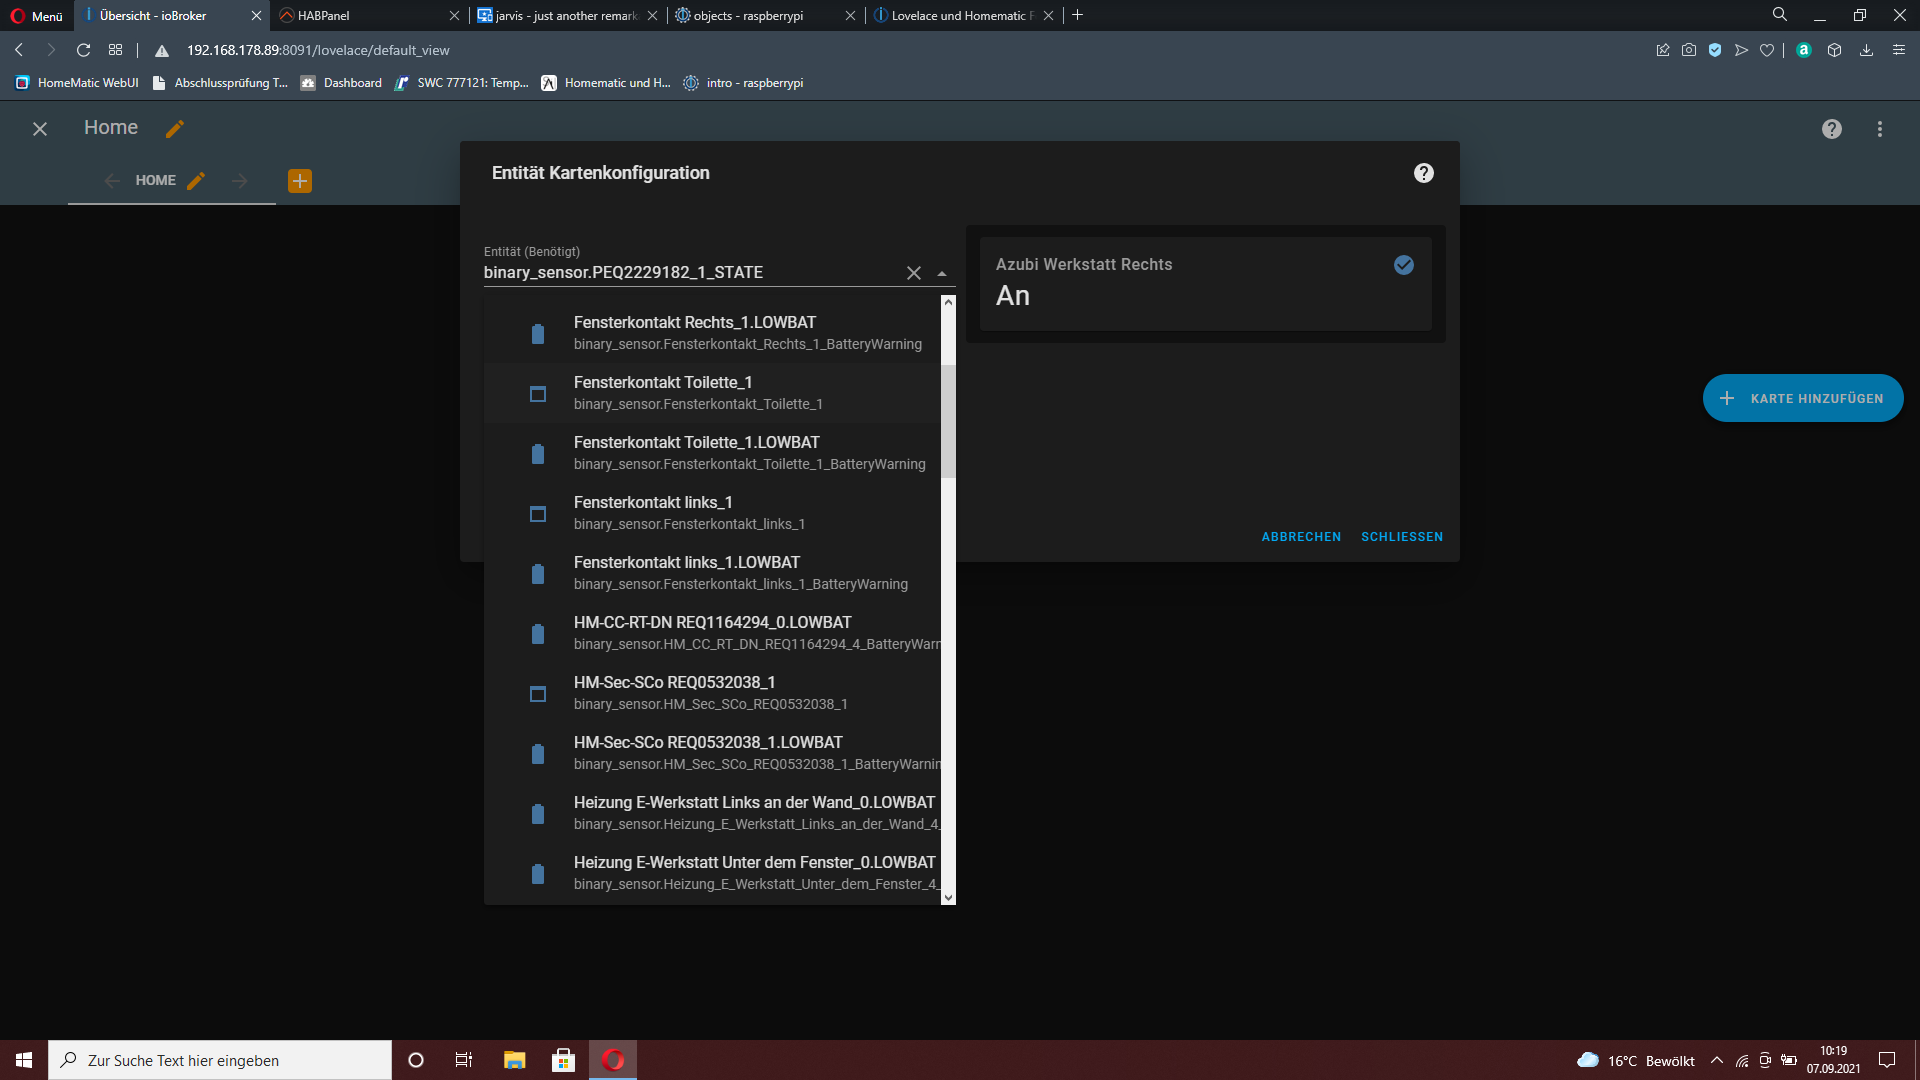Click the Entität input field
Screen dimensions: 1920x1080
(690, 273)
